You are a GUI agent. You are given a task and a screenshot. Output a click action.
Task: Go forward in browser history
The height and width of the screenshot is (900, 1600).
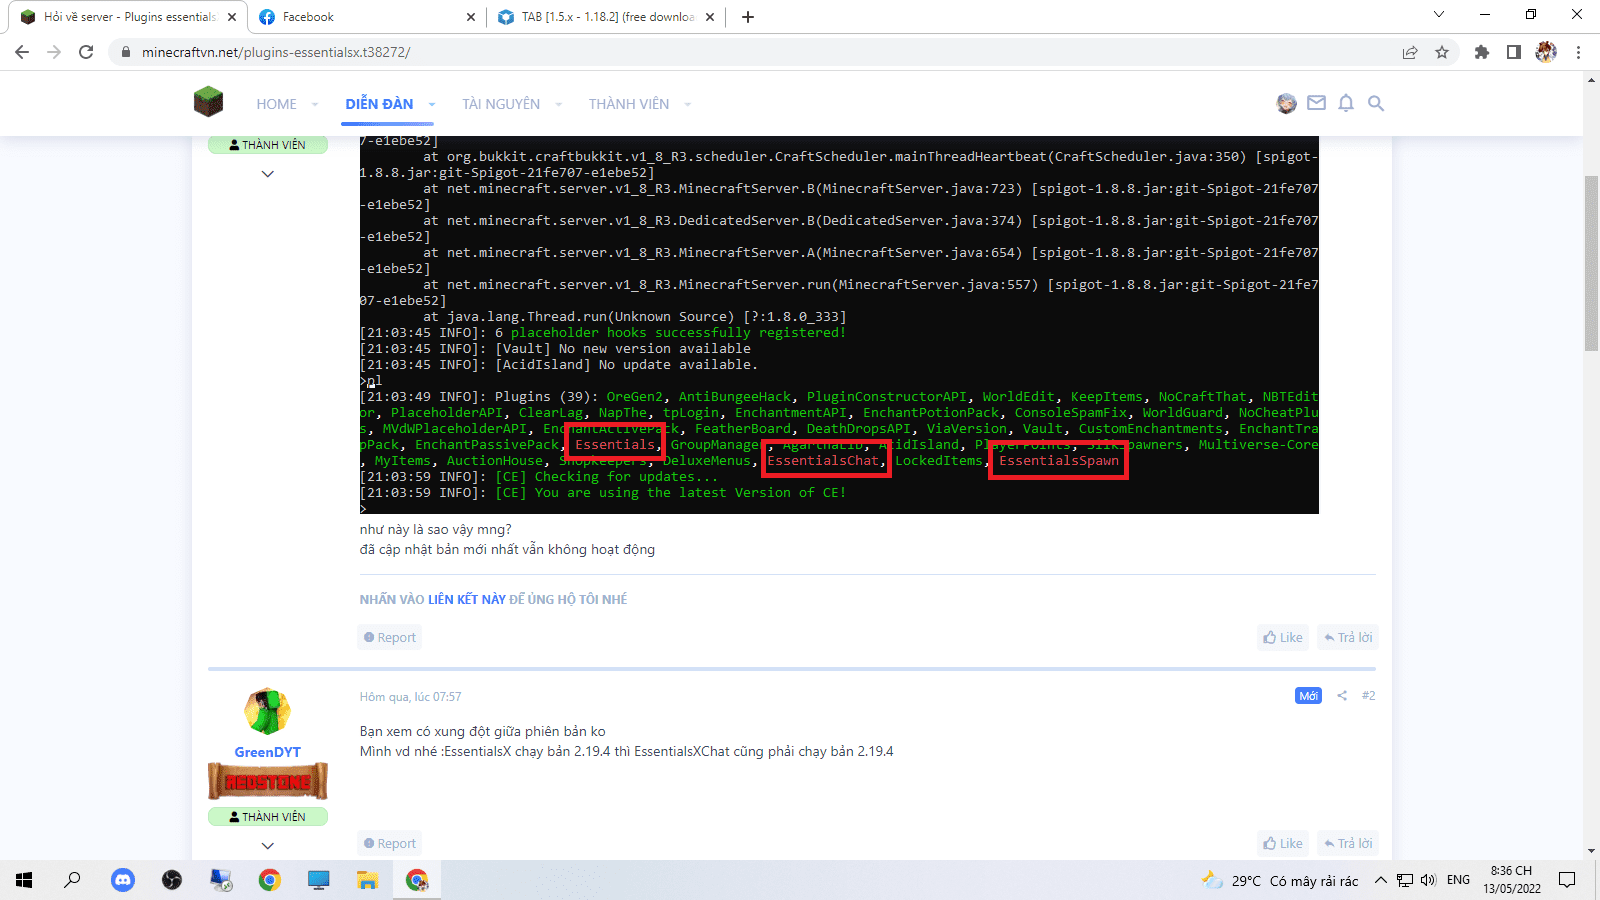point(54,52)
